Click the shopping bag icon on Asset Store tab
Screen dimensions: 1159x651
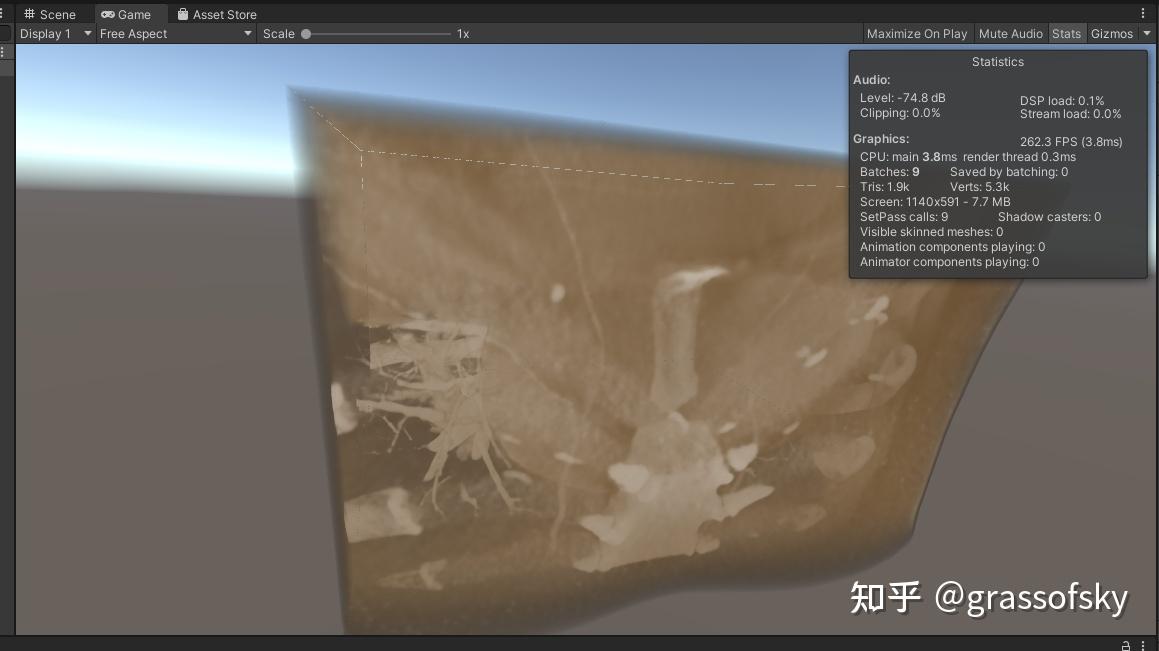coord(182,14)
